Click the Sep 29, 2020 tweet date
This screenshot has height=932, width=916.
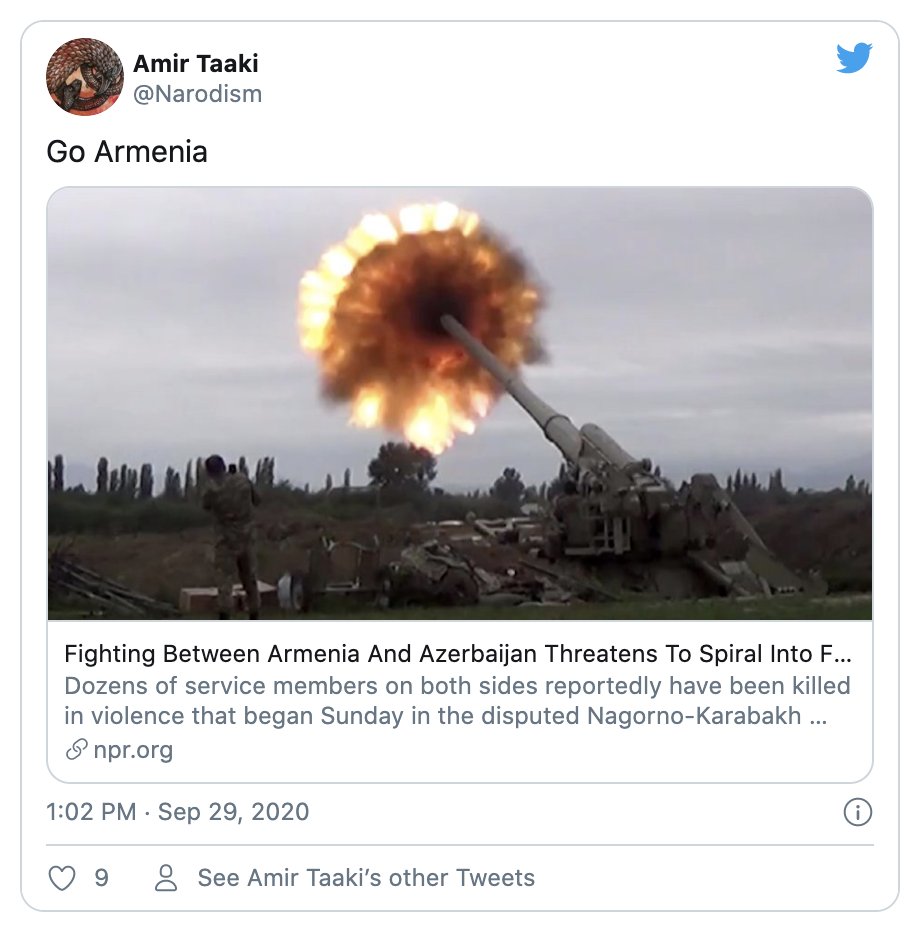[233, 812]
